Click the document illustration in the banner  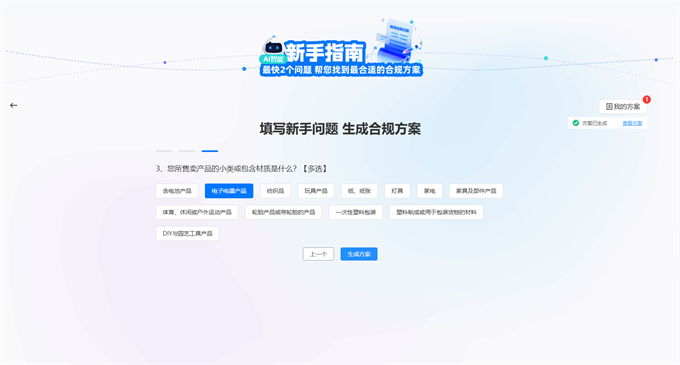(x=397, y=40)
